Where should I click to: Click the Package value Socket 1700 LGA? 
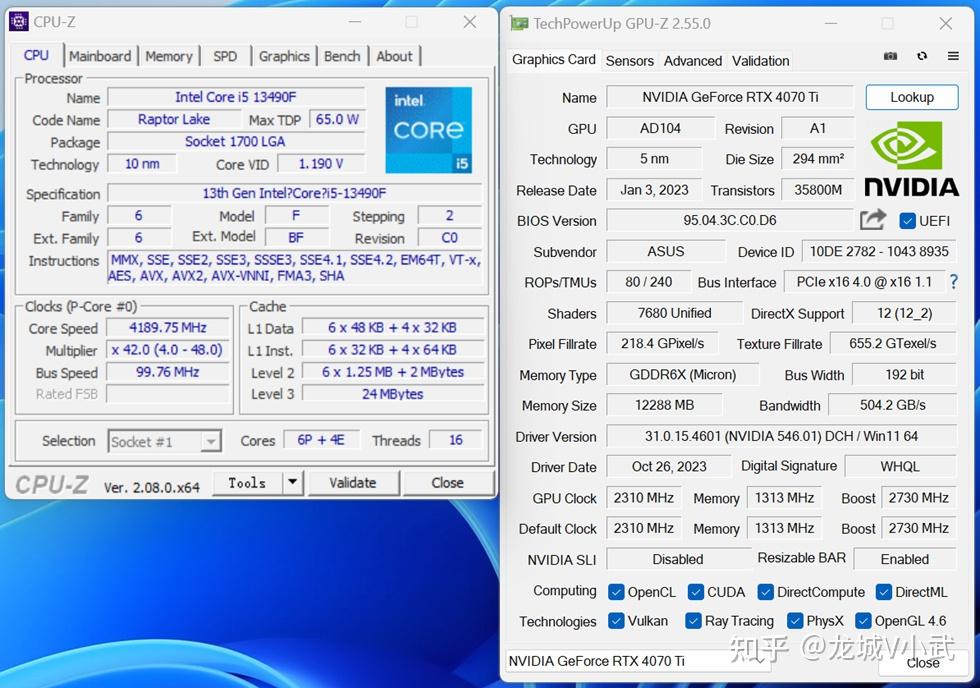pos(236,142)
